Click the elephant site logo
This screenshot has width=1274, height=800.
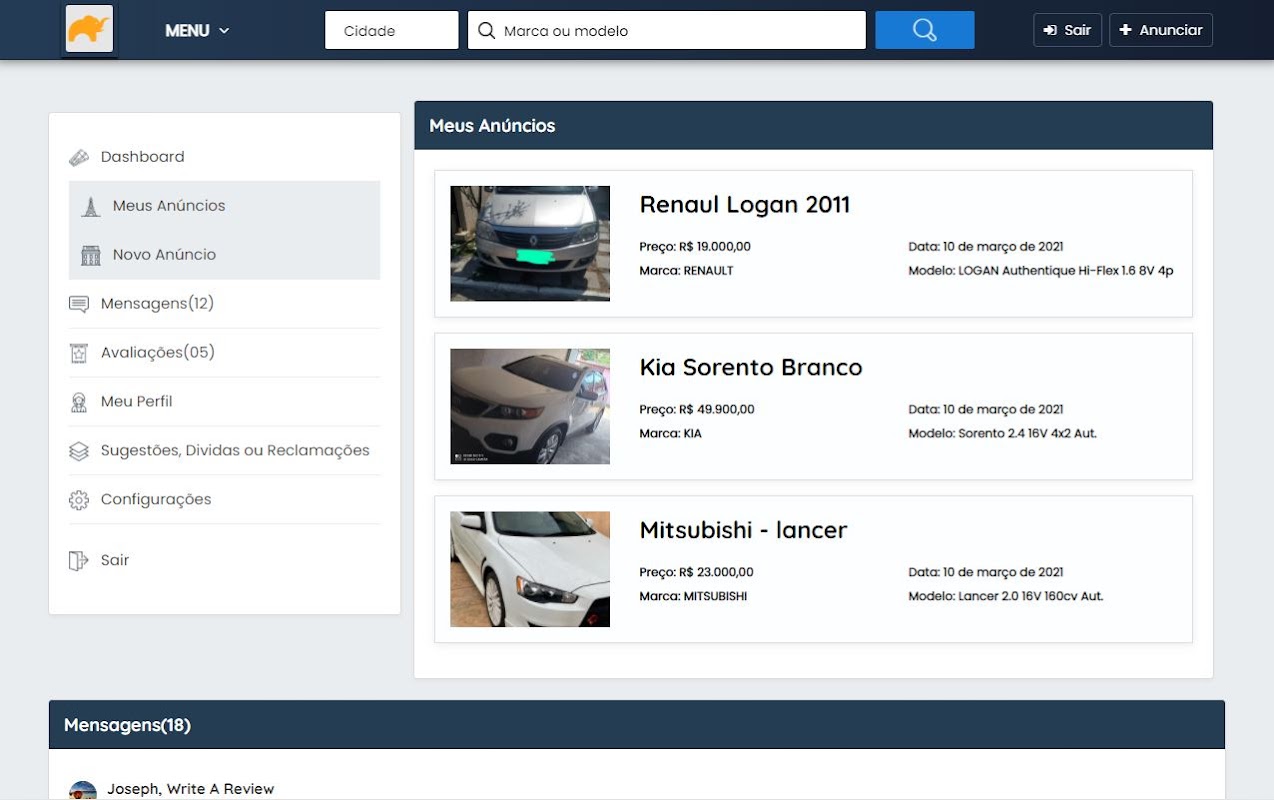89,29
